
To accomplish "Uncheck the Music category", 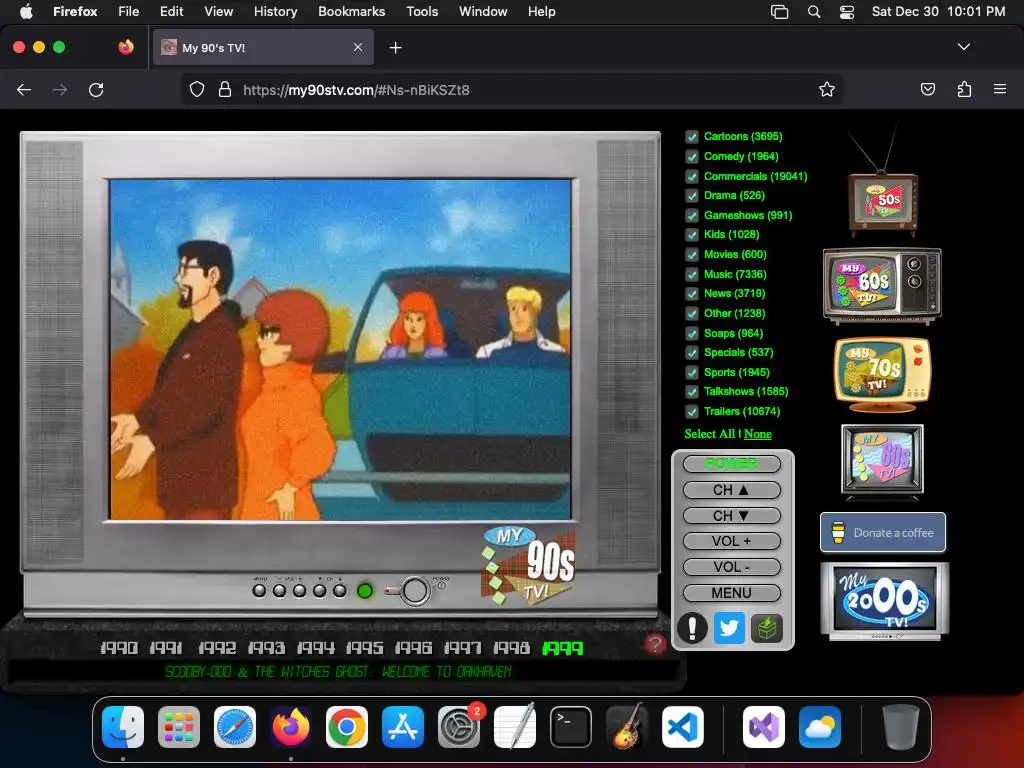I will pos(692,274).
